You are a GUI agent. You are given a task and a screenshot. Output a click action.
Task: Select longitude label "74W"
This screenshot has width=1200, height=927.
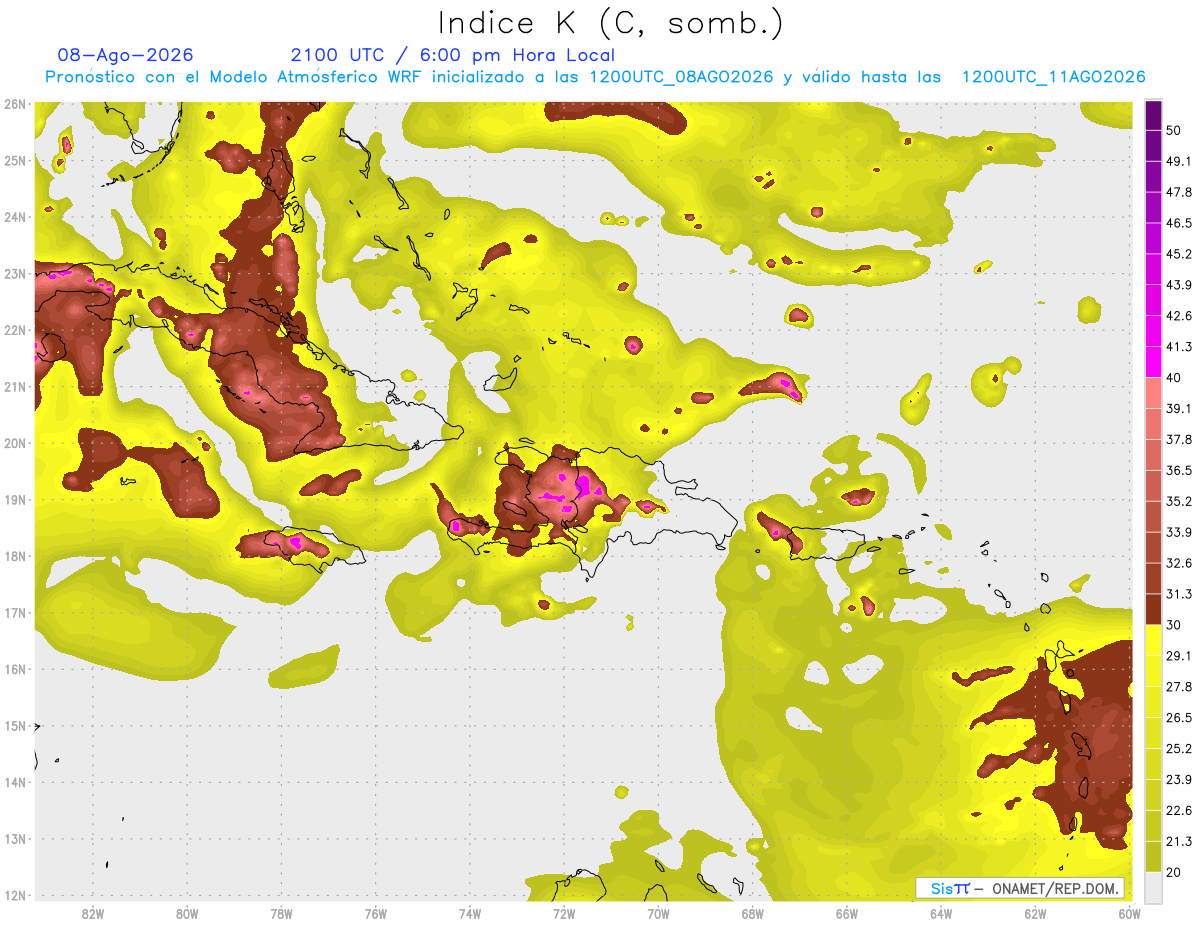click(x=470, y=913)
